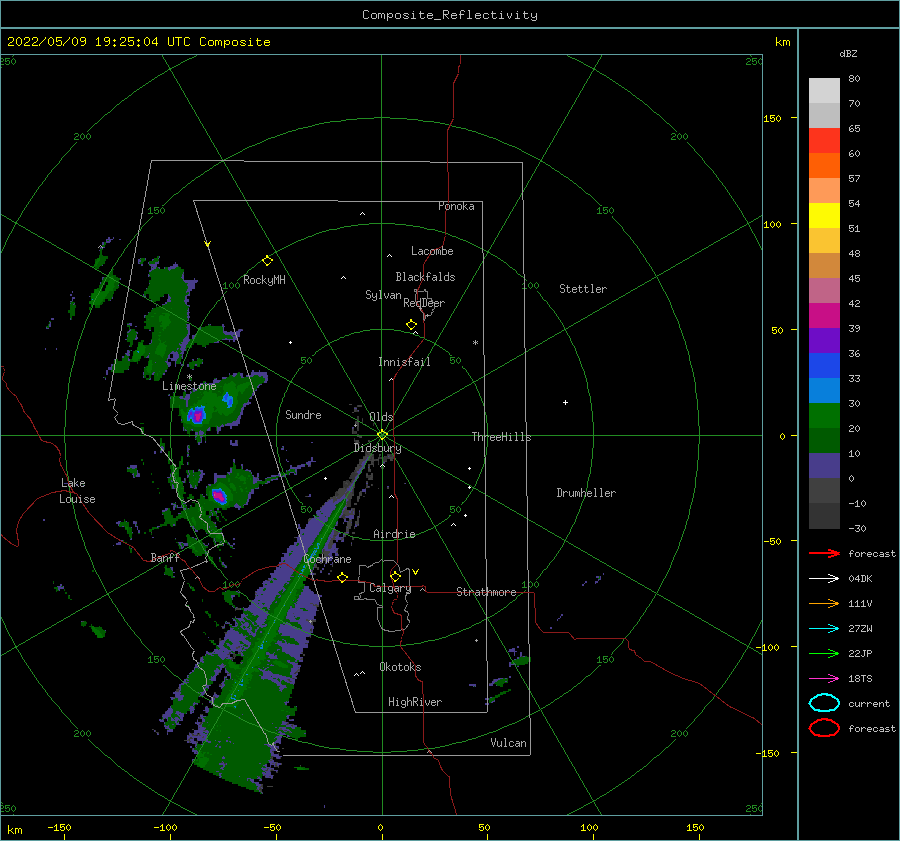Viewport: 900px width, 841px height.
Task: Click the Stettler label
Action: click(x=583, y=289)
